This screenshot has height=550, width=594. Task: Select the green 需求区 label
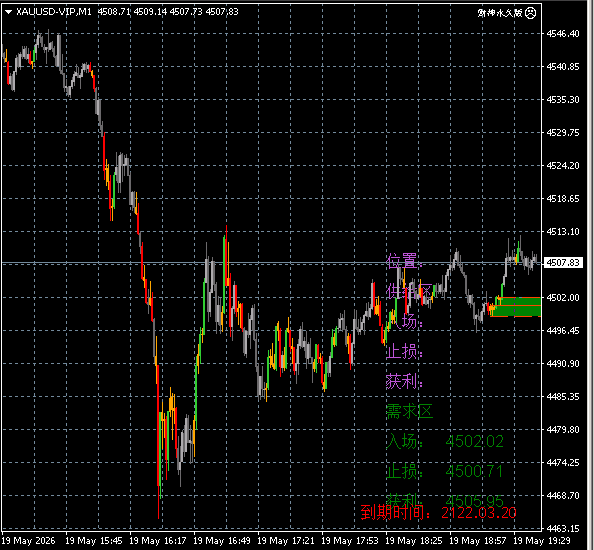[409, 411]
